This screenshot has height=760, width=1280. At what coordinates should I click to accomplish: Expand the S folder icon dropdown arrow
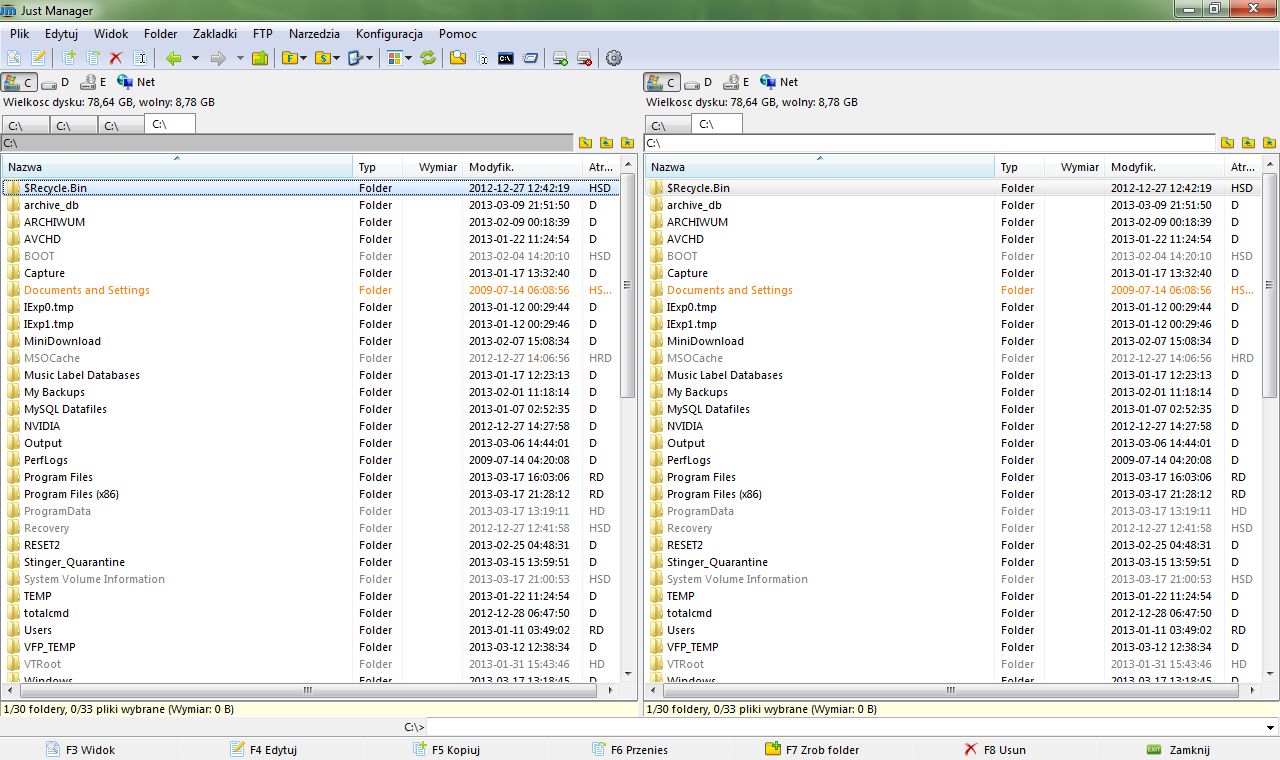[x=337, y=58]
